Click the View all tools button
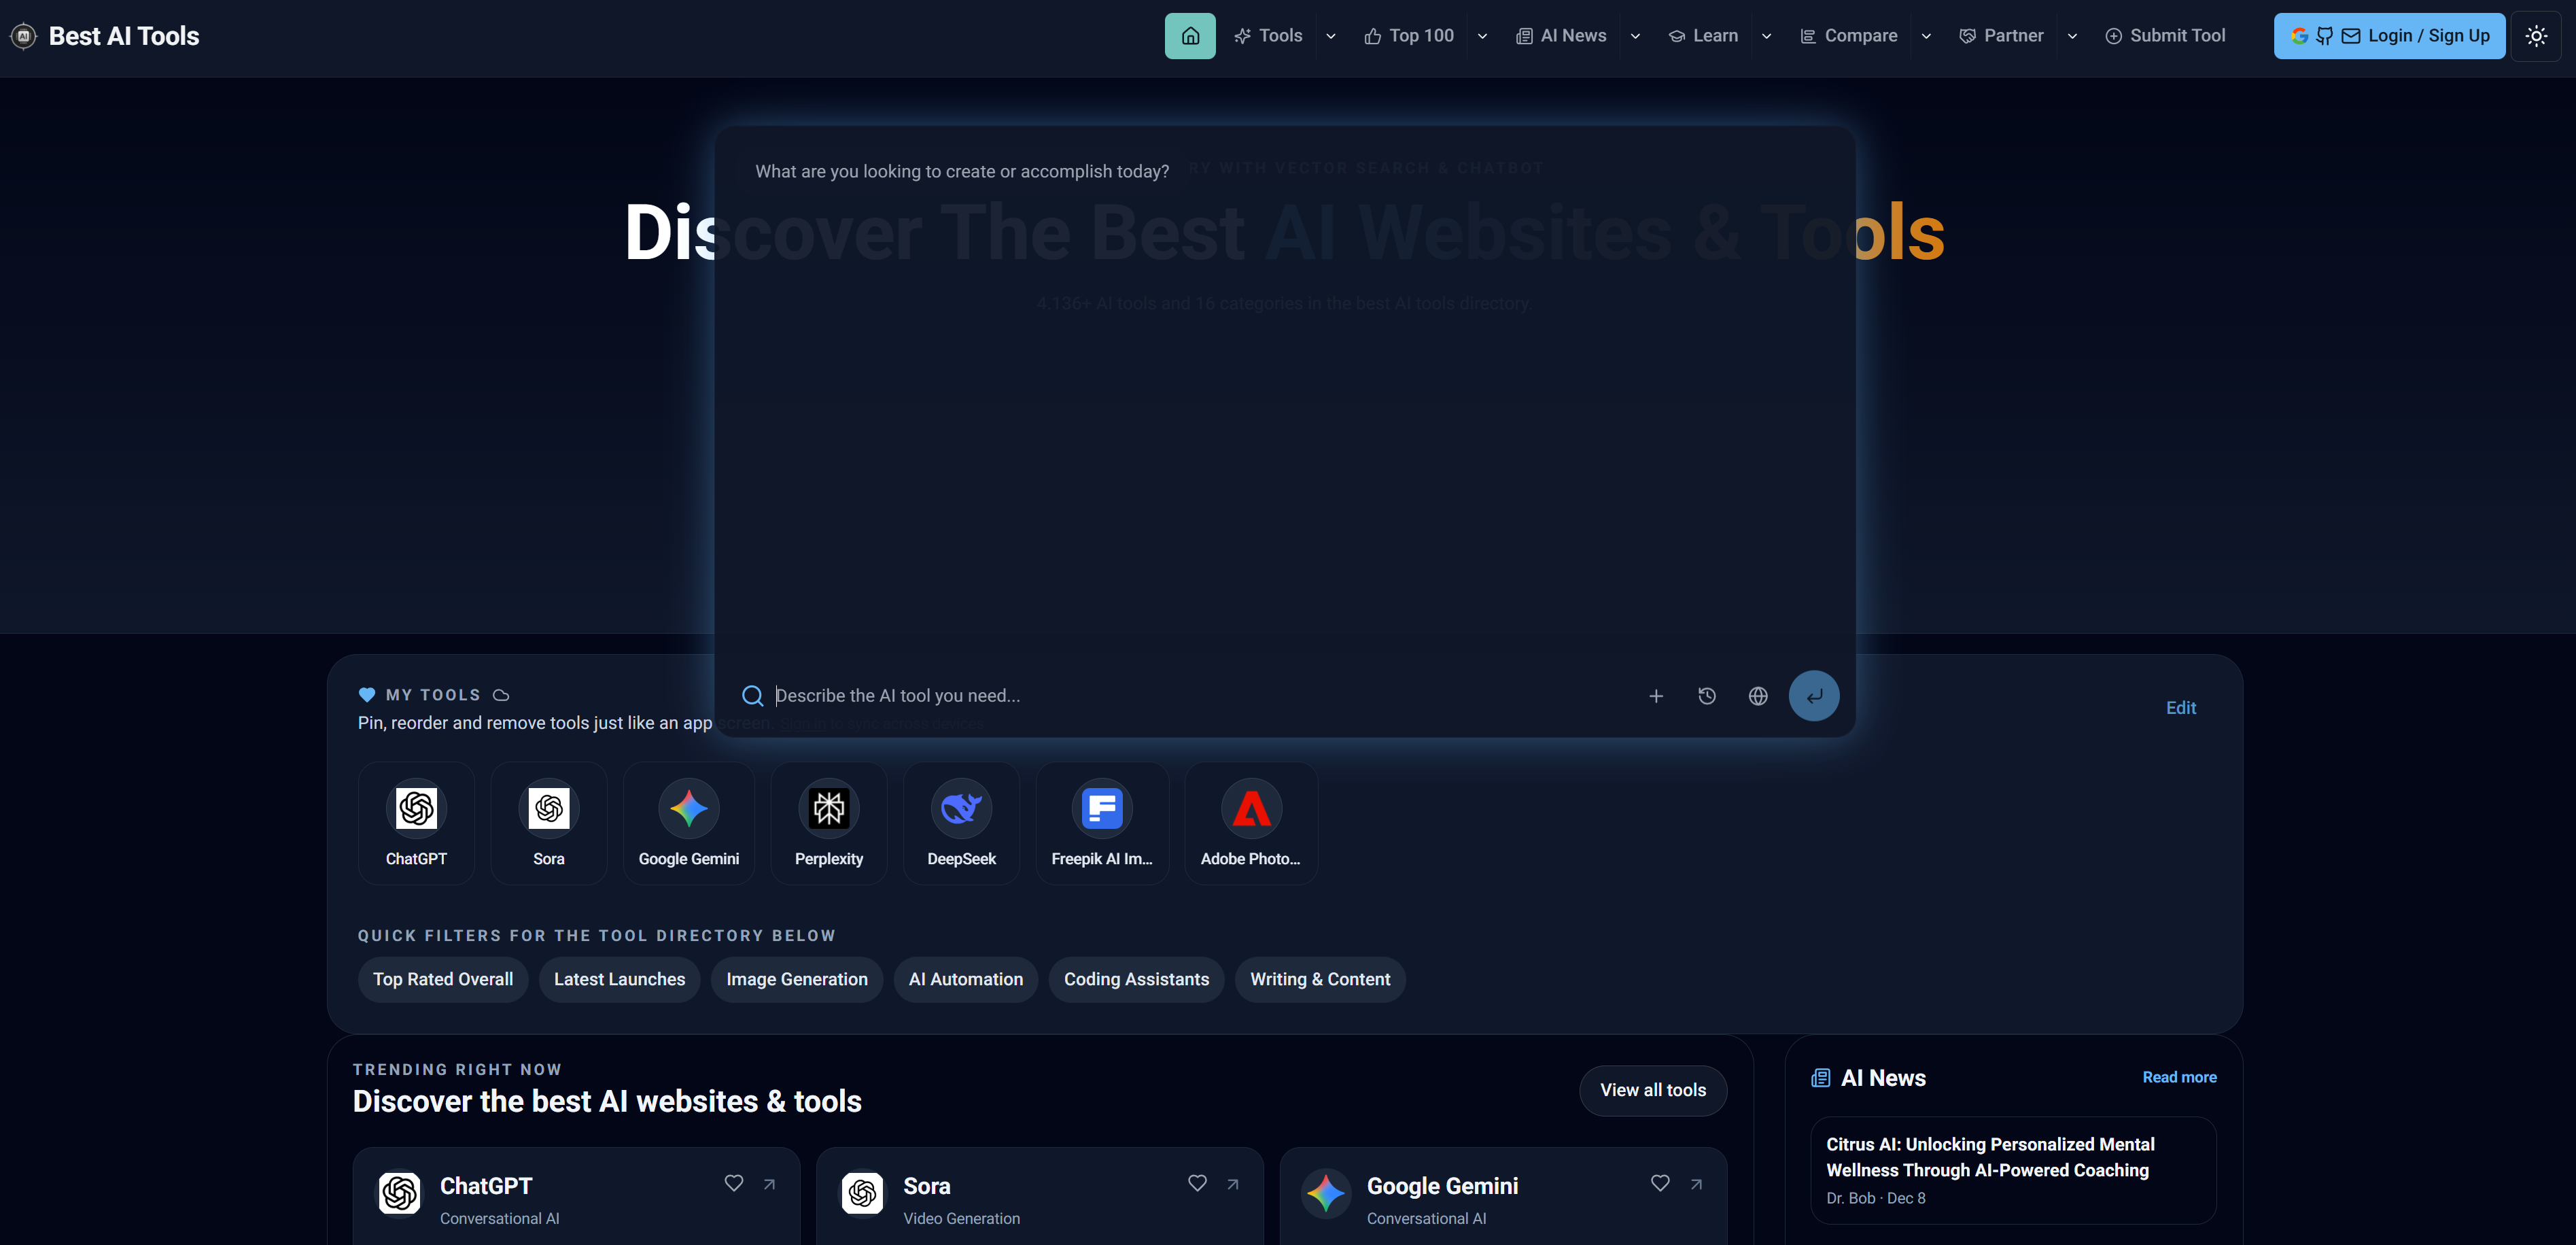Screen dimensions: 2576x1245 tap(1652, 1090)
